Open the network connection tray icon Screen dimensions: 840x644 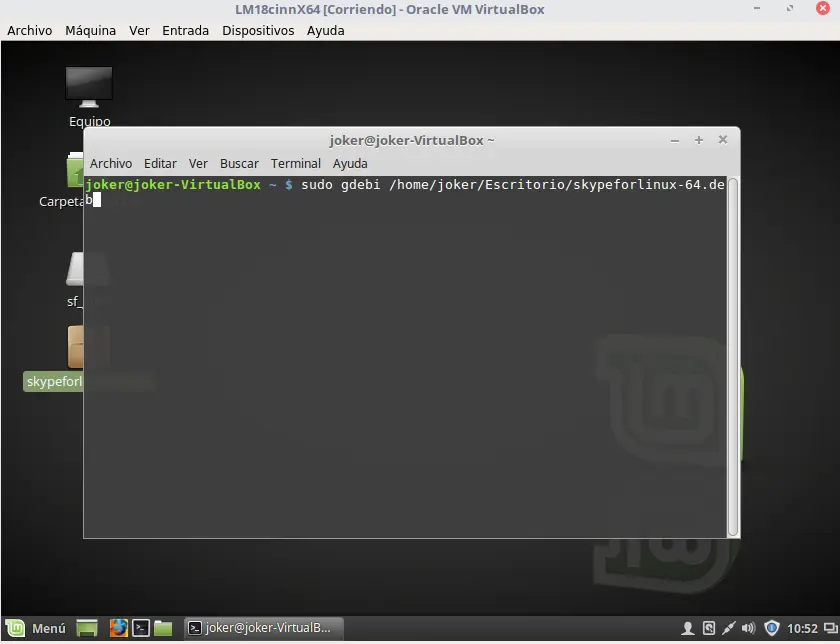click(729, 628)
